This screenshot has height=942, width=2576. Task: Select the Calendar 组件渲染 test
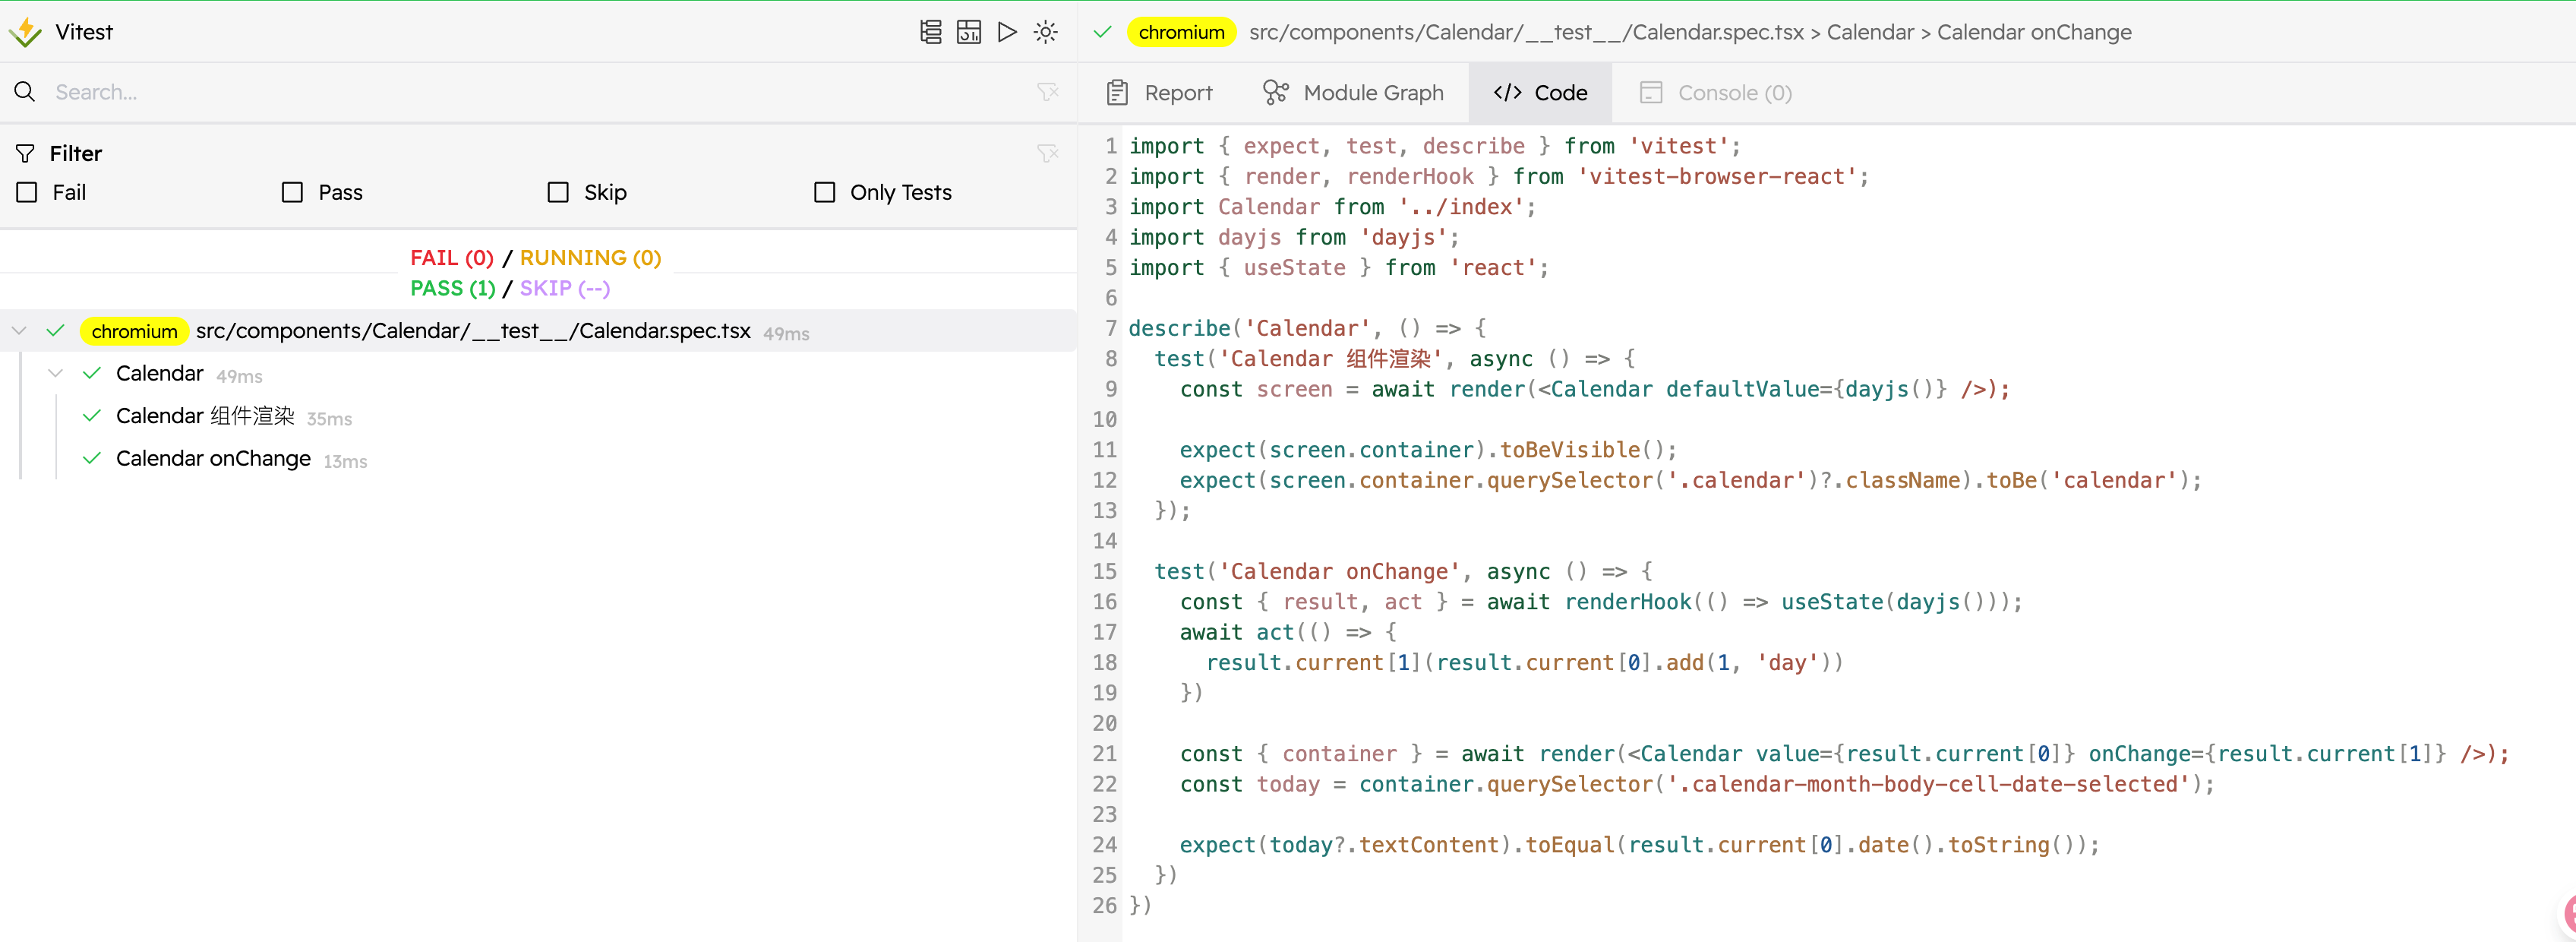tap(205, 416)
